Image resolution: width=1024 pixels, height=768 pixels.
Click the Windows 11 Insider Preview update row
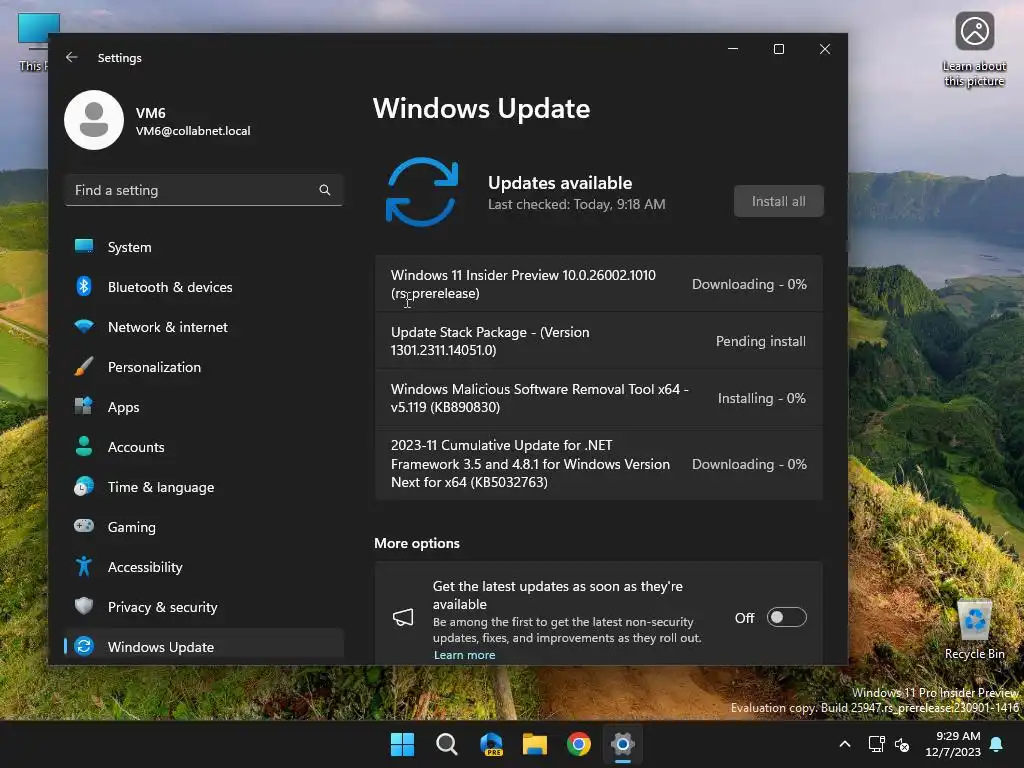tap(598, 284)
